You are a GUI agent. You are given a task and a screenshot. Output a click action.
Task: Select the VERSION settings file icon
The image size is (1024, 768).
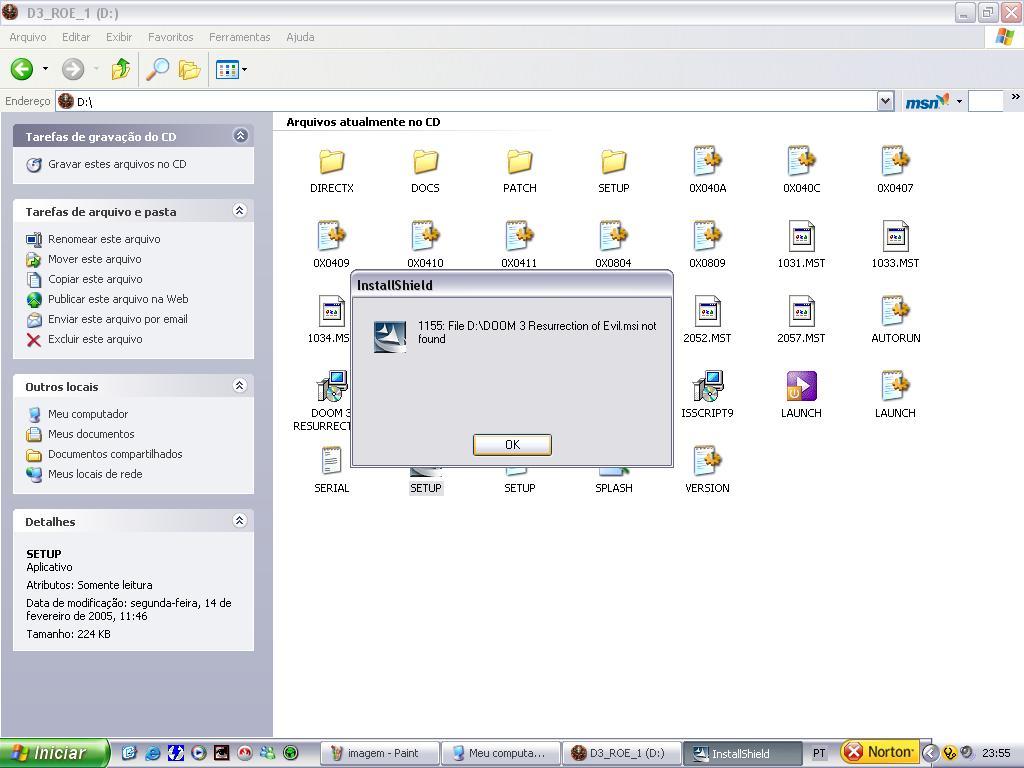click(x=707, y=461)
